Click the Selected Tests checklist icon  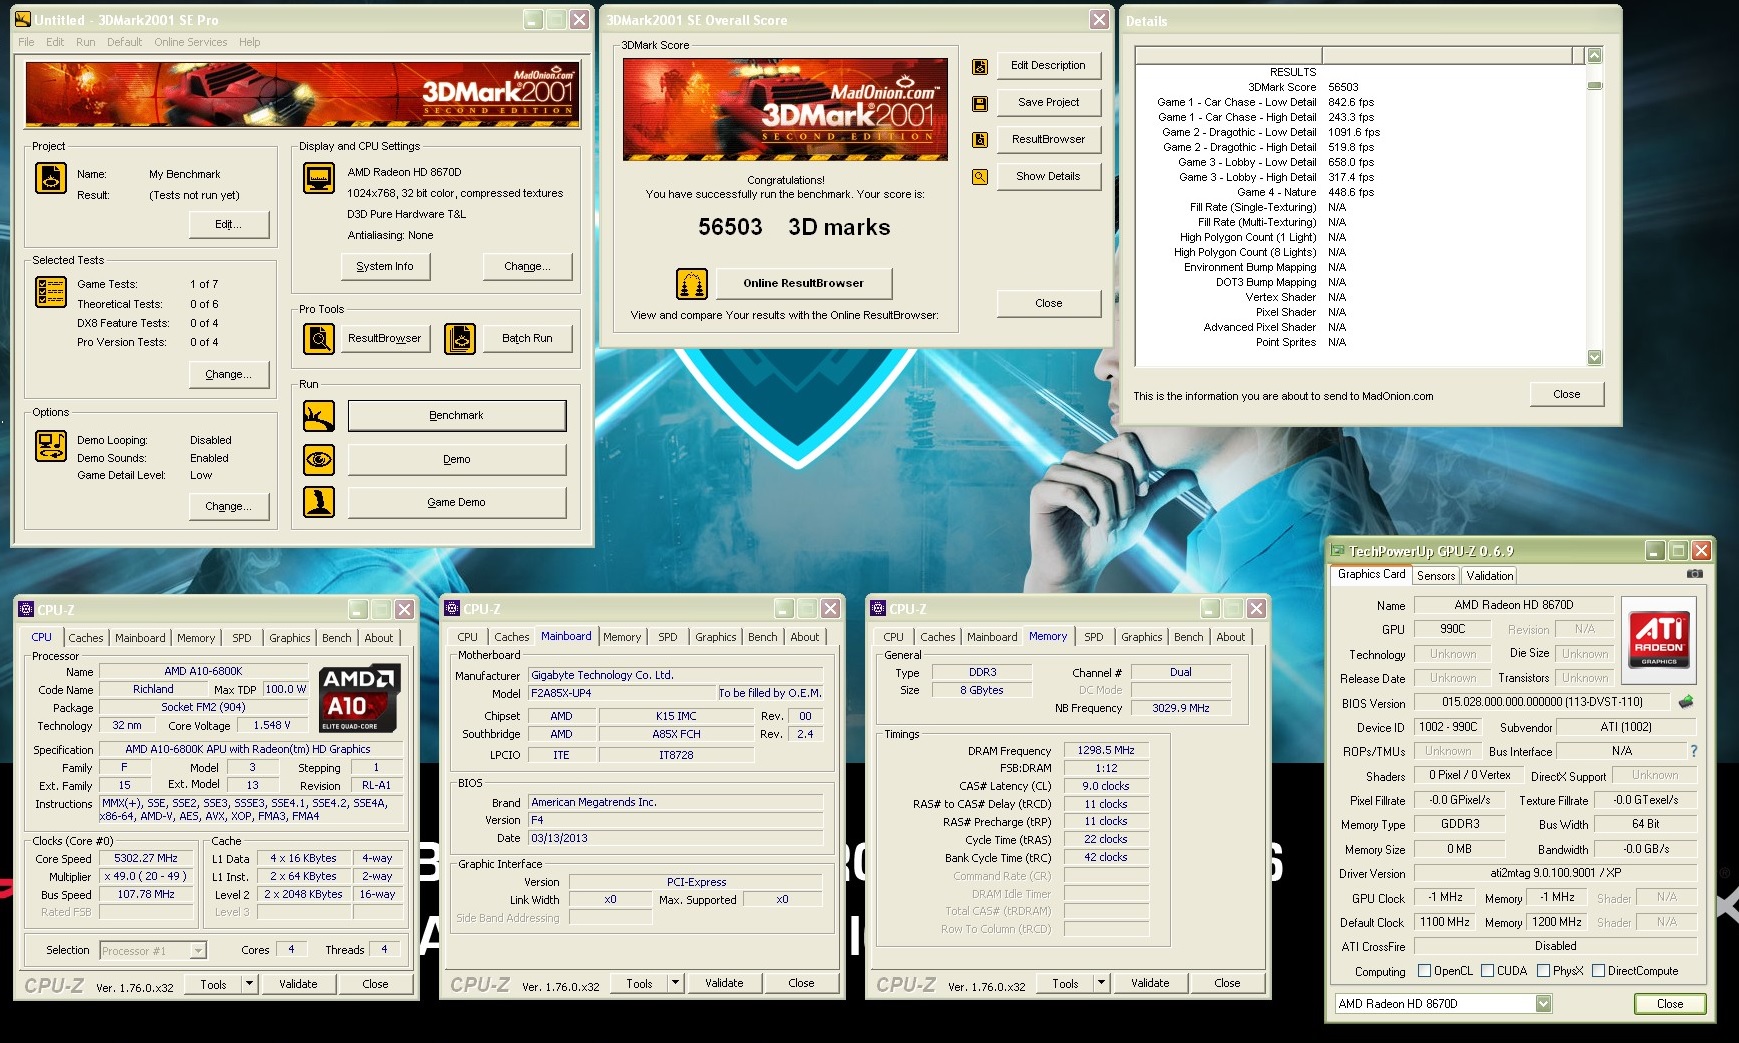pyautogui.click(x=51, y=292)
